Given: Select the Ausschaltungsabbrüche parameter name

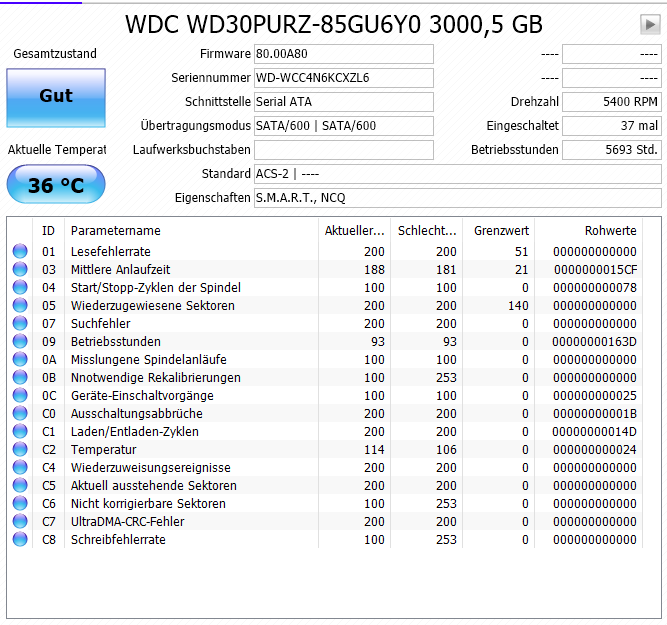Looking at the screenshot, I should pyautogui.click(x=137, y=414).
